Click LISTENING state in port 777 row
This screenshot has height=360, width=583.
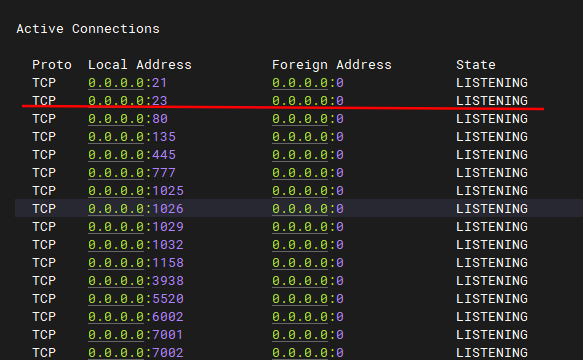tap(492, 173)
